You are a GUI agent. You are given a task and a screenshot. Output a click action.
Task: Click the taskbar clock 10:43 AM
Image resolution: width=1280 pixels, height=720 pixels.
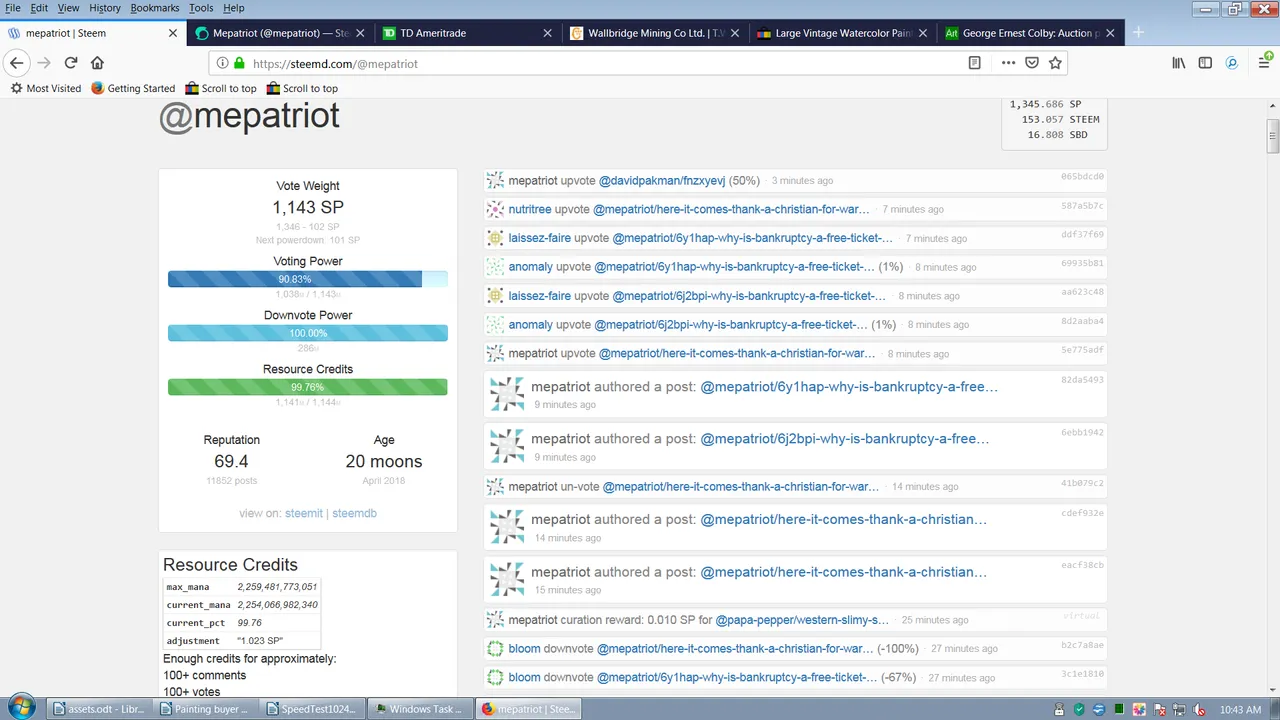pyautogui.click(x=1240, y=710)
